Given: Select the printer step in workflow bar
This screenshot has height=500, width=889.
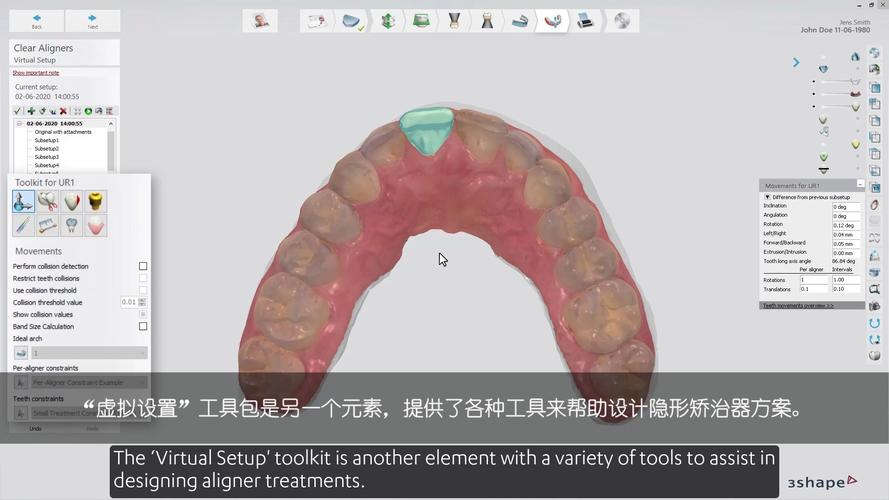Looking at the screenshot, I should pos(585,21).
